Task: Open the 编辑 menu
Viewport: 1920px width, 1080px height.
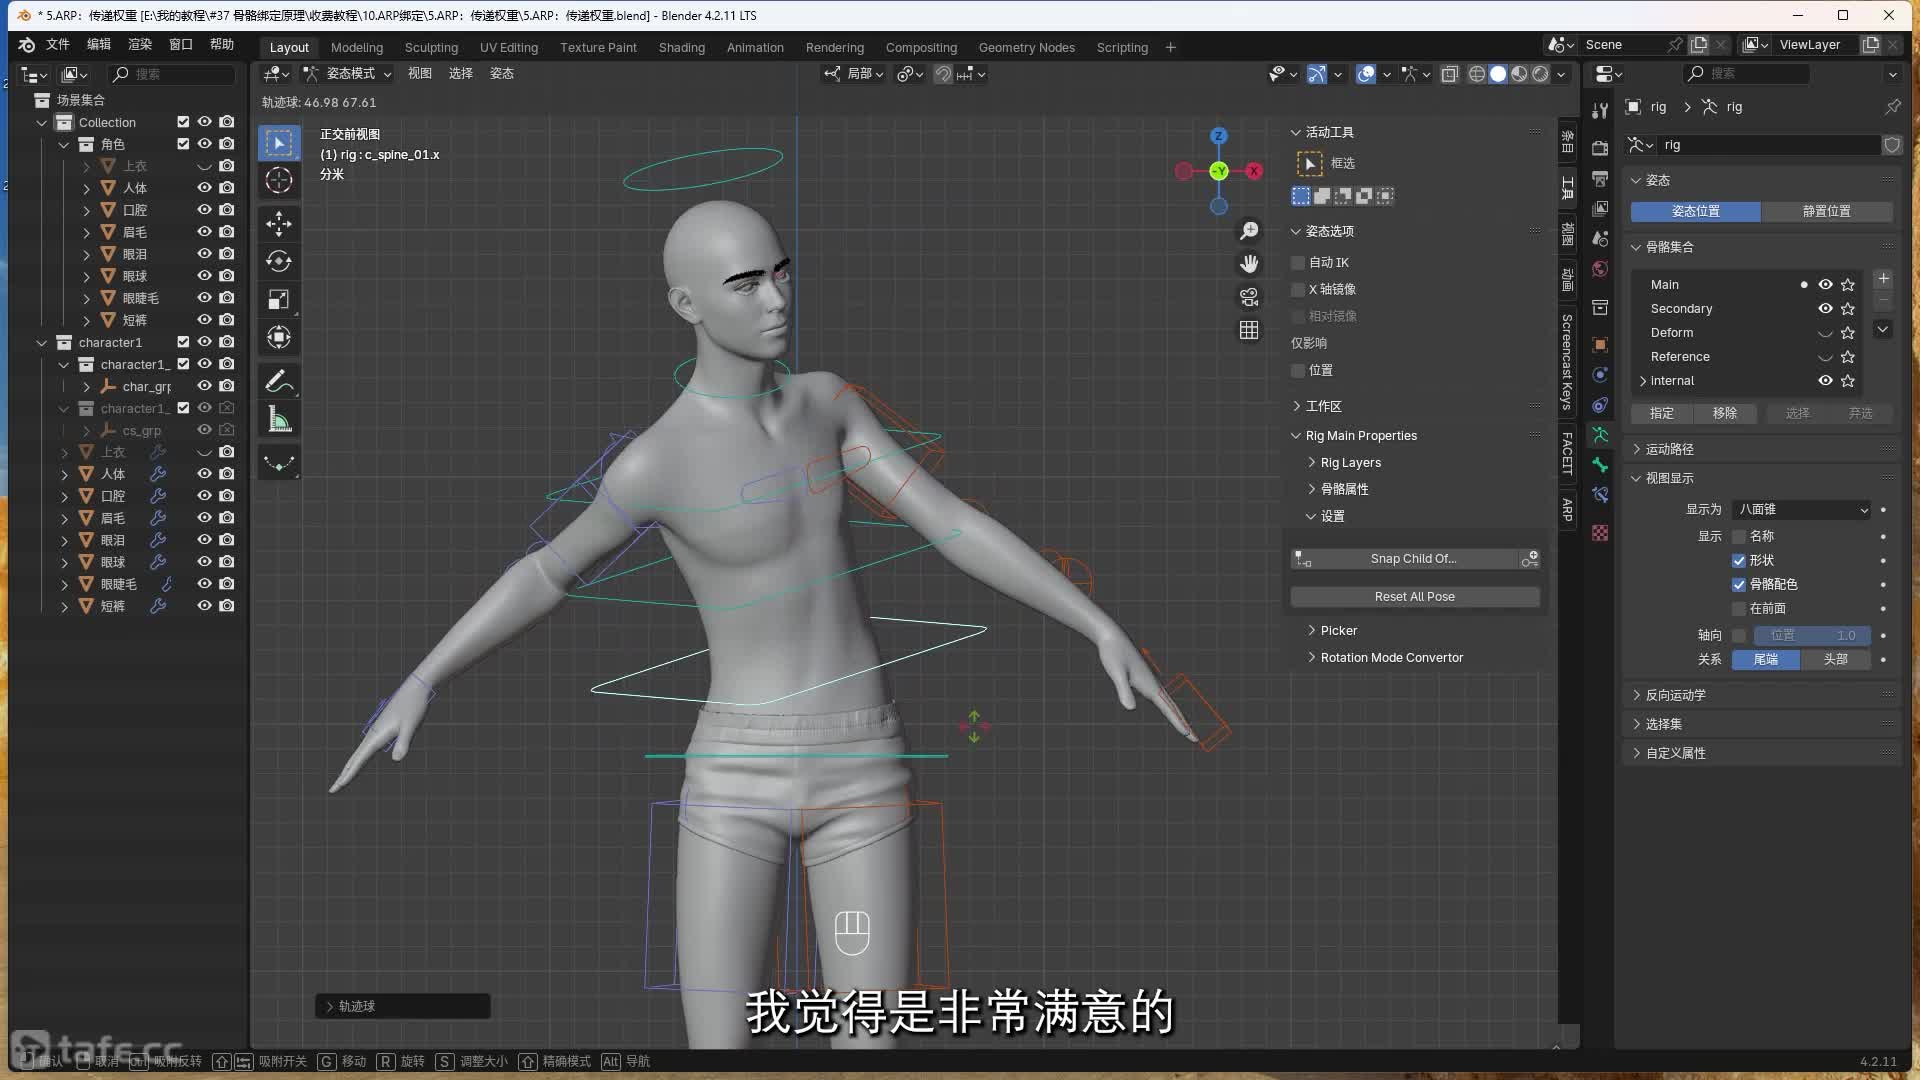Action: [99, 44]
